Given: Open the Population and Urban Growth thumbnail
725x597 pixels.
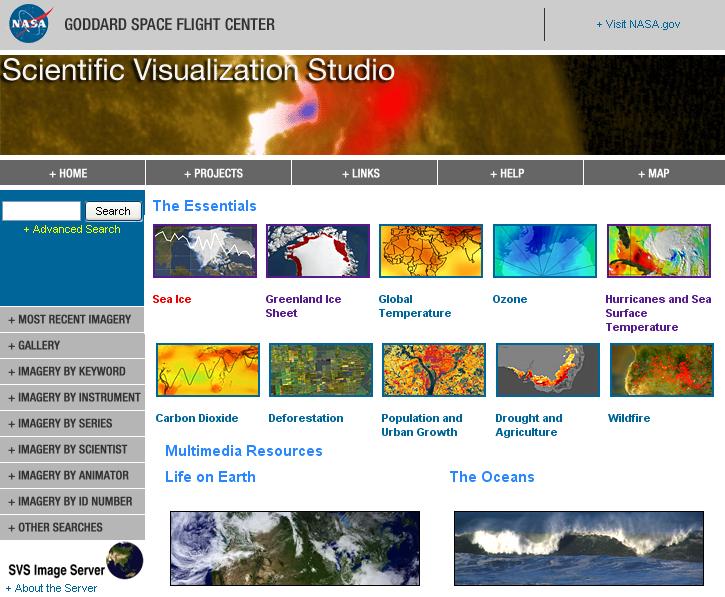Looking at the screenshot, I should 434,369.
